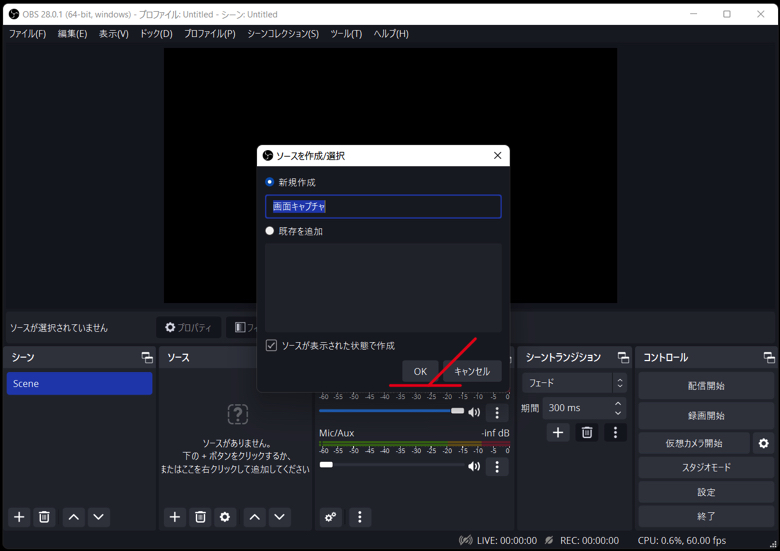Mute the Mic/Aux speaker icon
The width and height of the screenshot is (780, 551).
coord(474,466)
